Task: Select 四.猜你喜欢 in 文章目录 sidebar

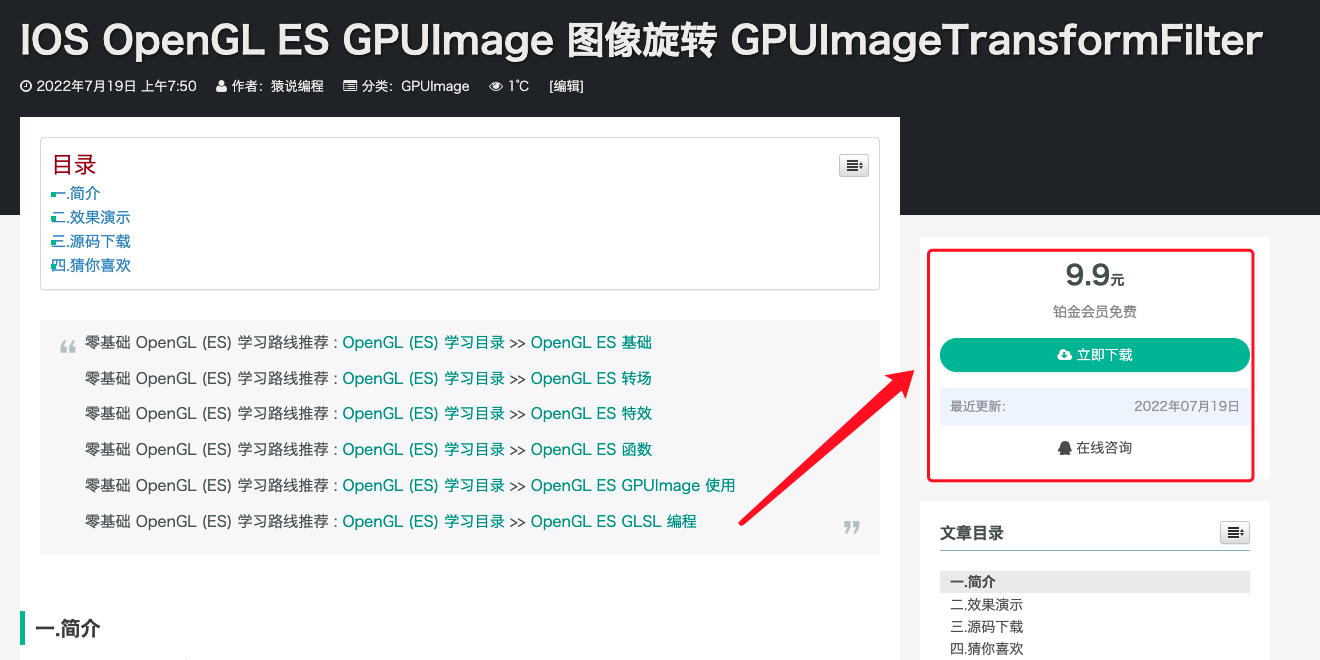Action: pyautogui.click(x=986, y=648)
